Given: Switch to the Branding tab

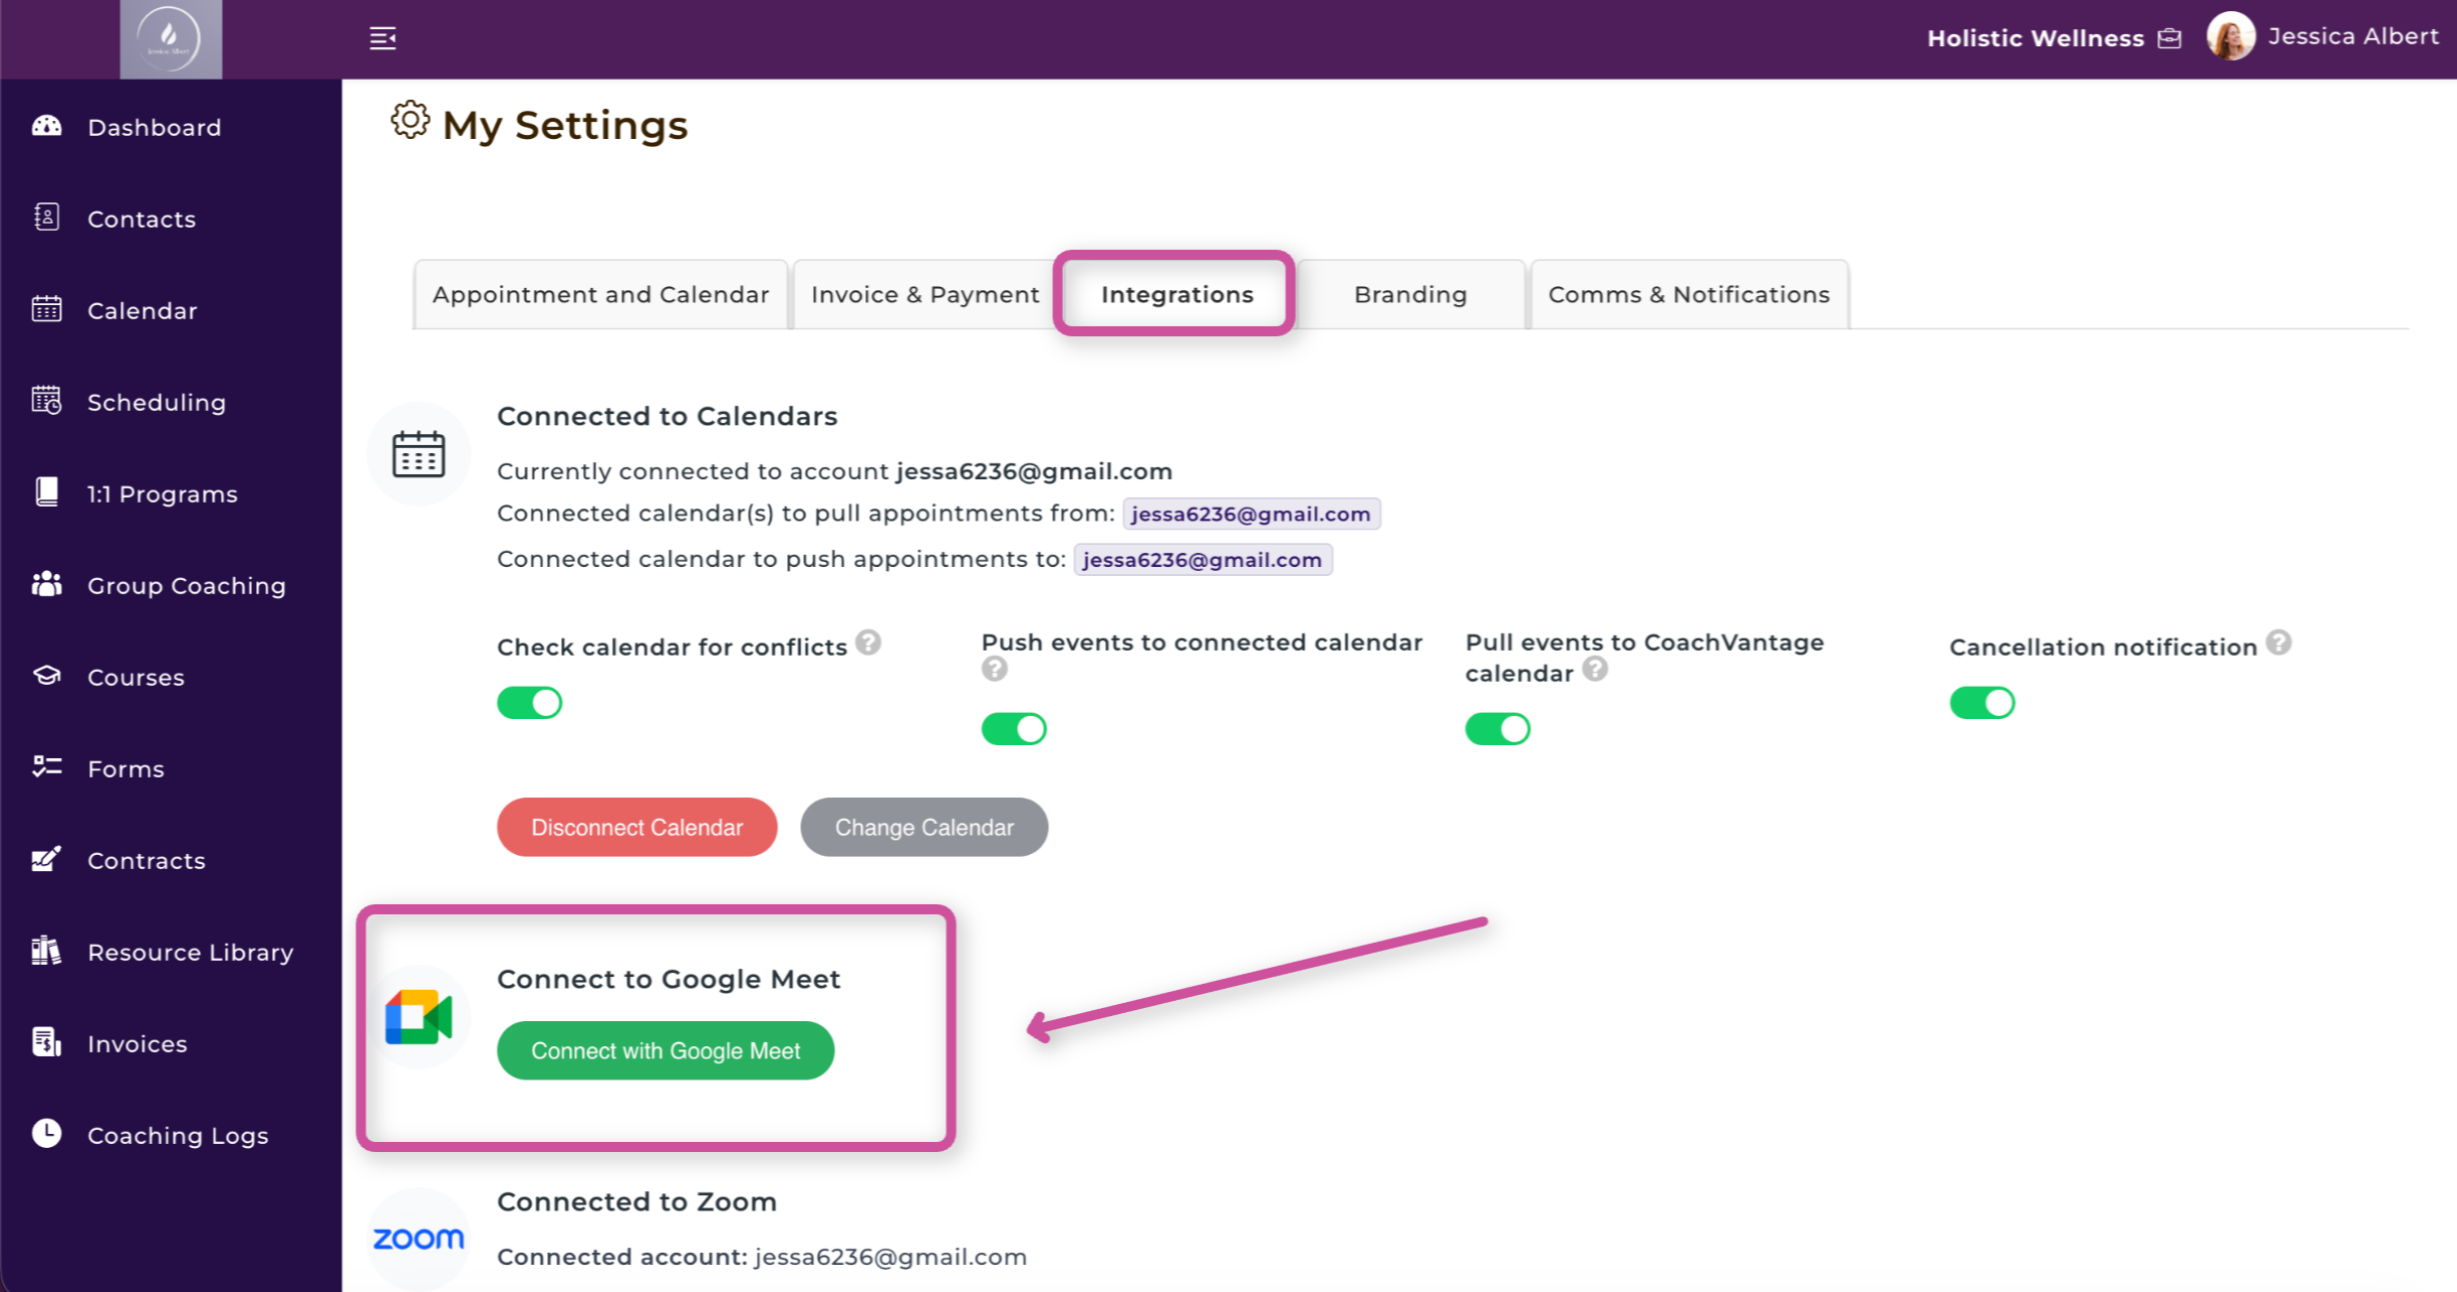Looking at the screenshot, I should click(x=1410, y=295).
